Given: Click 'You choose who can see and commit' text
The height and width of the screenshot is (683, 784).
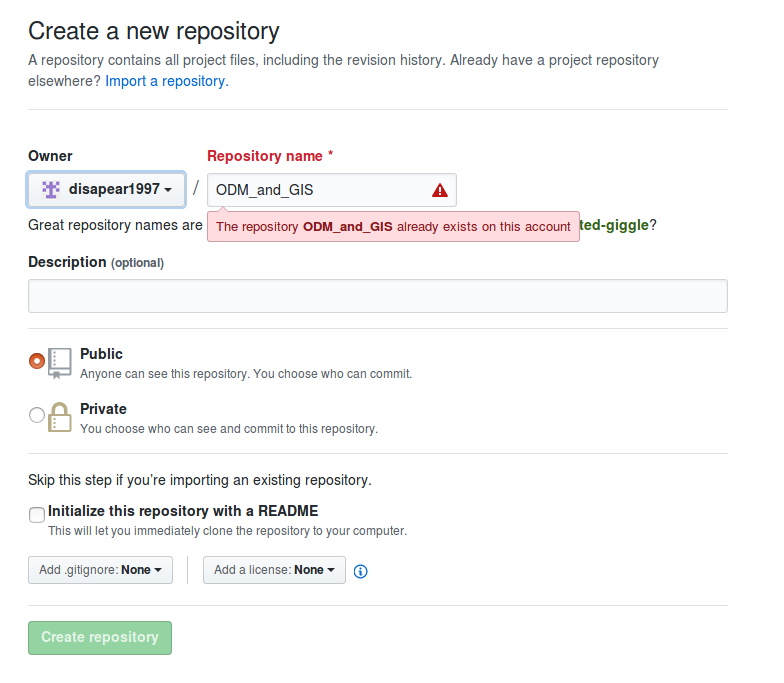Looking at the screenshot, I should pos(229,428).
